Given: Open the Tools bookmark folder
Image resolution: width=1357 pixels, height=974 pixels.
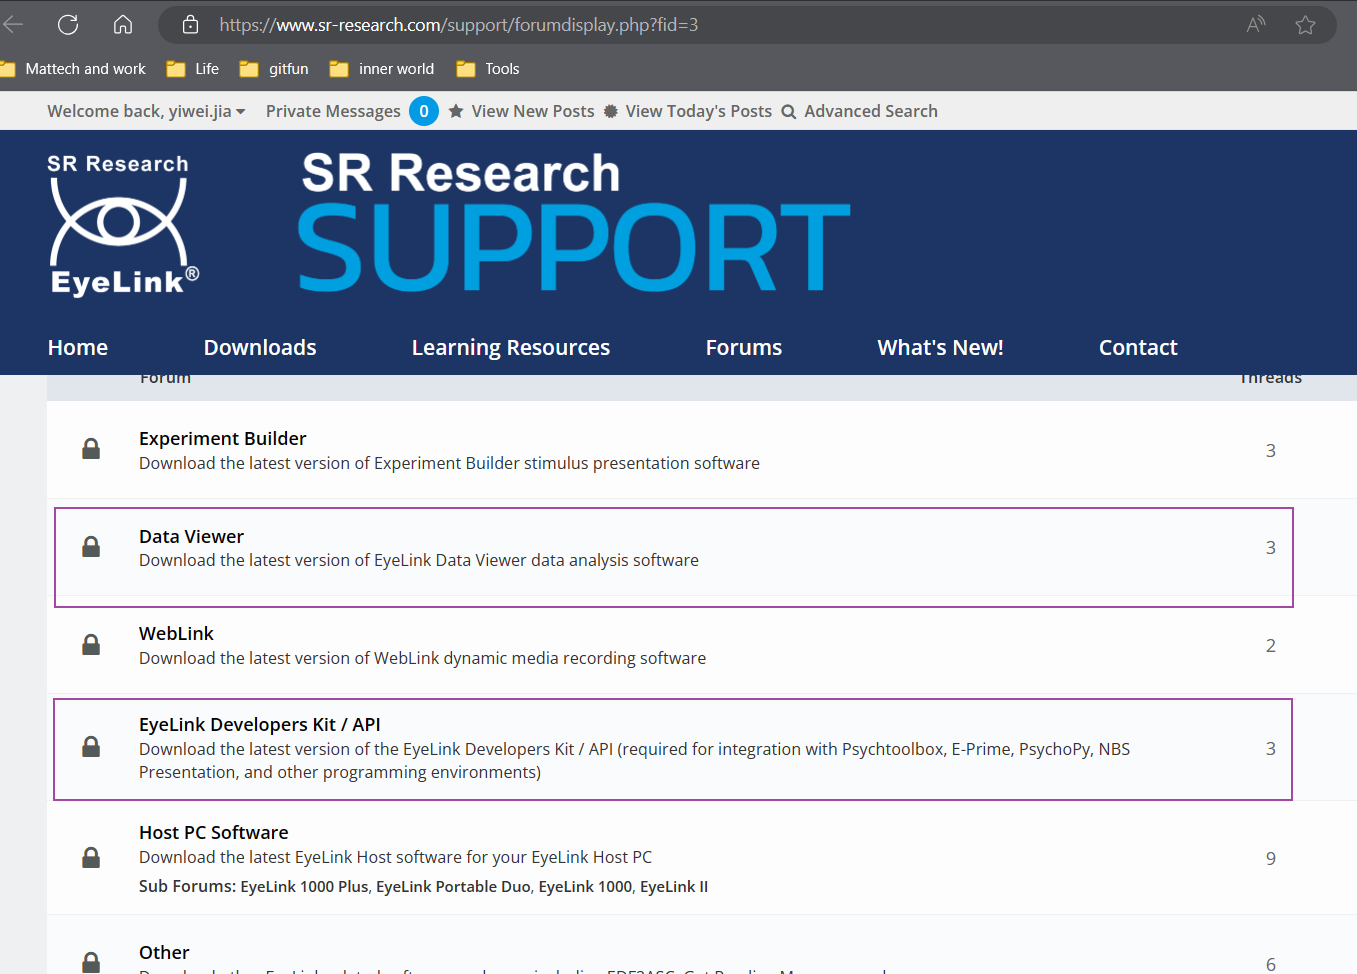Looking at the screenshot, I should [x=488, y=68].
